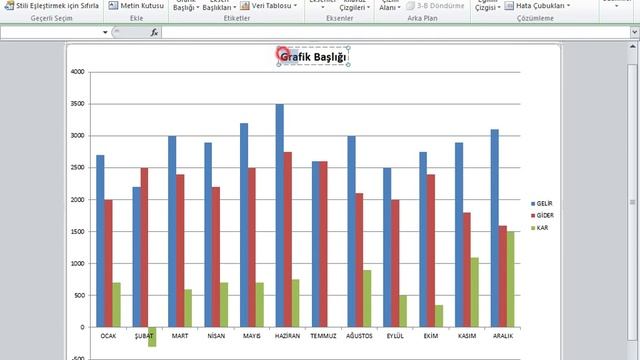
Task: Click the KASIM axis label
Action: coord(467,336)
